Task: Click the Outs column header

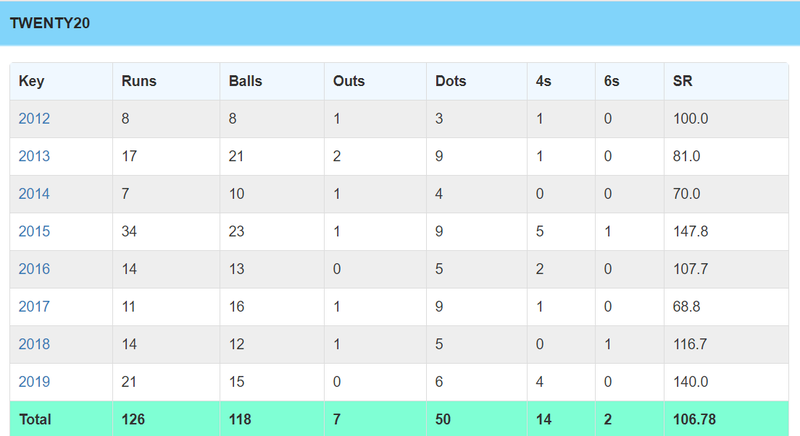Action: coord(349,81)
